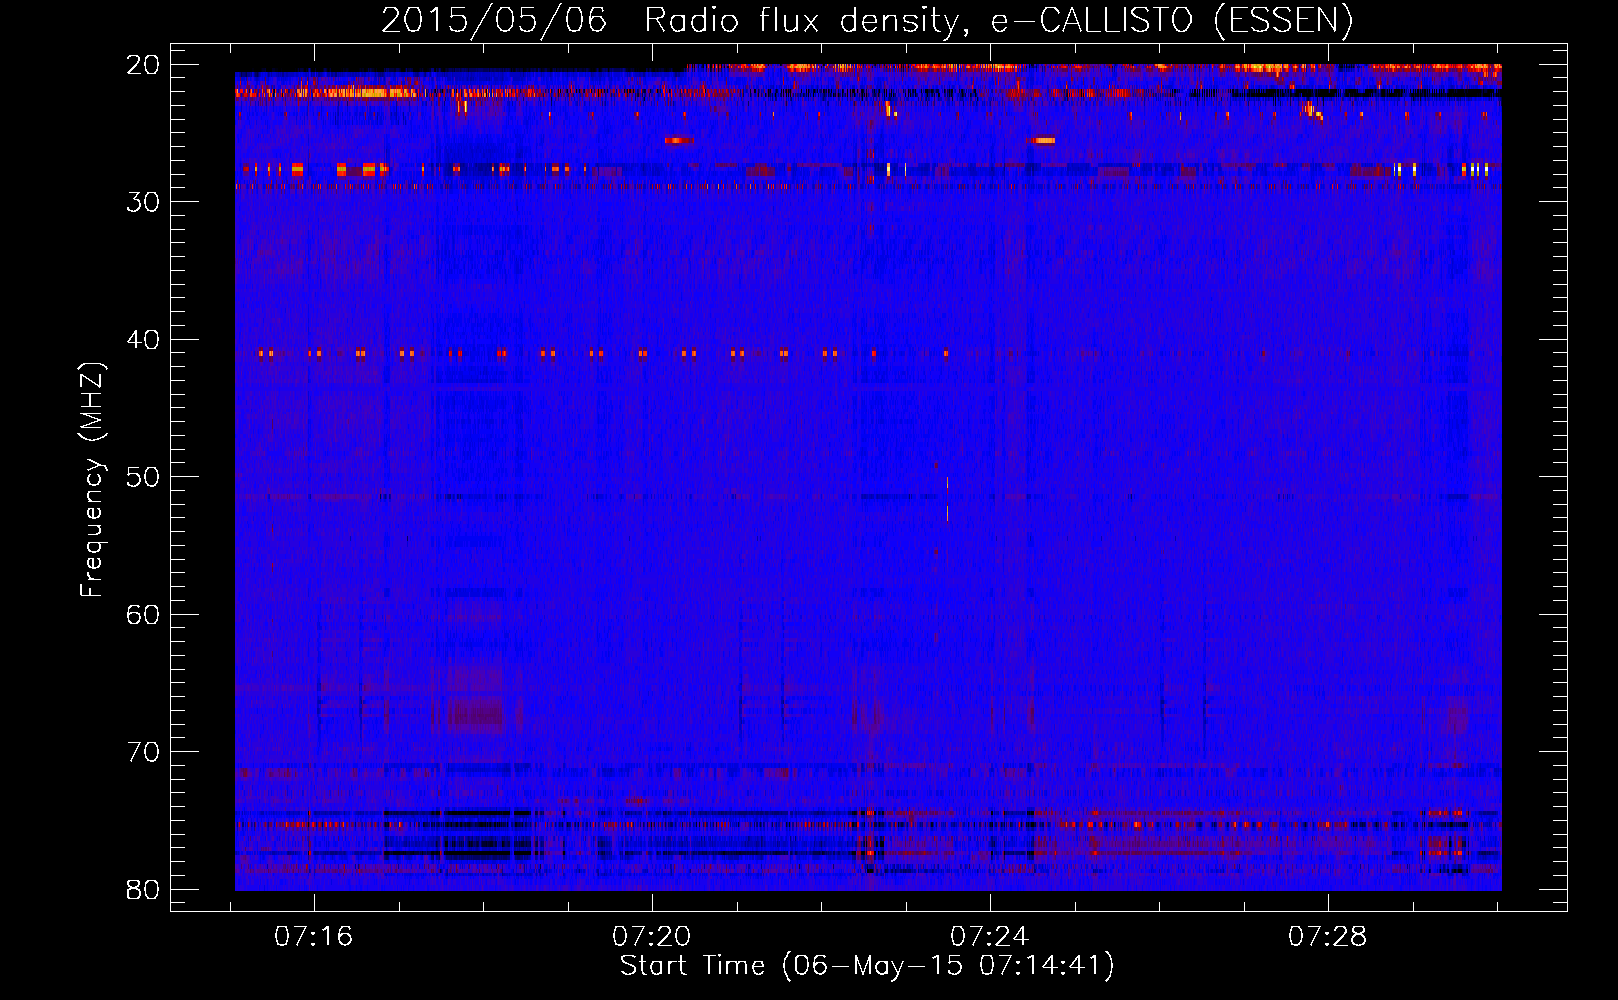Click the 70 frequency tick label

pos(143,752)
